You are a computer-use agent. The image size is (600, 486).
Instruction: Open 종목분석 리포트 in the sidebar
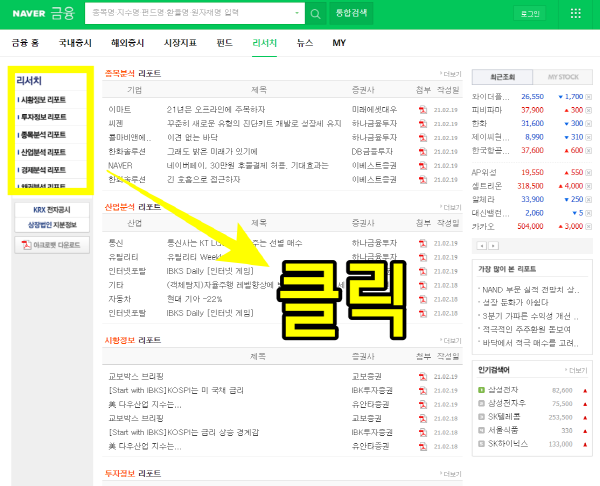43,135
